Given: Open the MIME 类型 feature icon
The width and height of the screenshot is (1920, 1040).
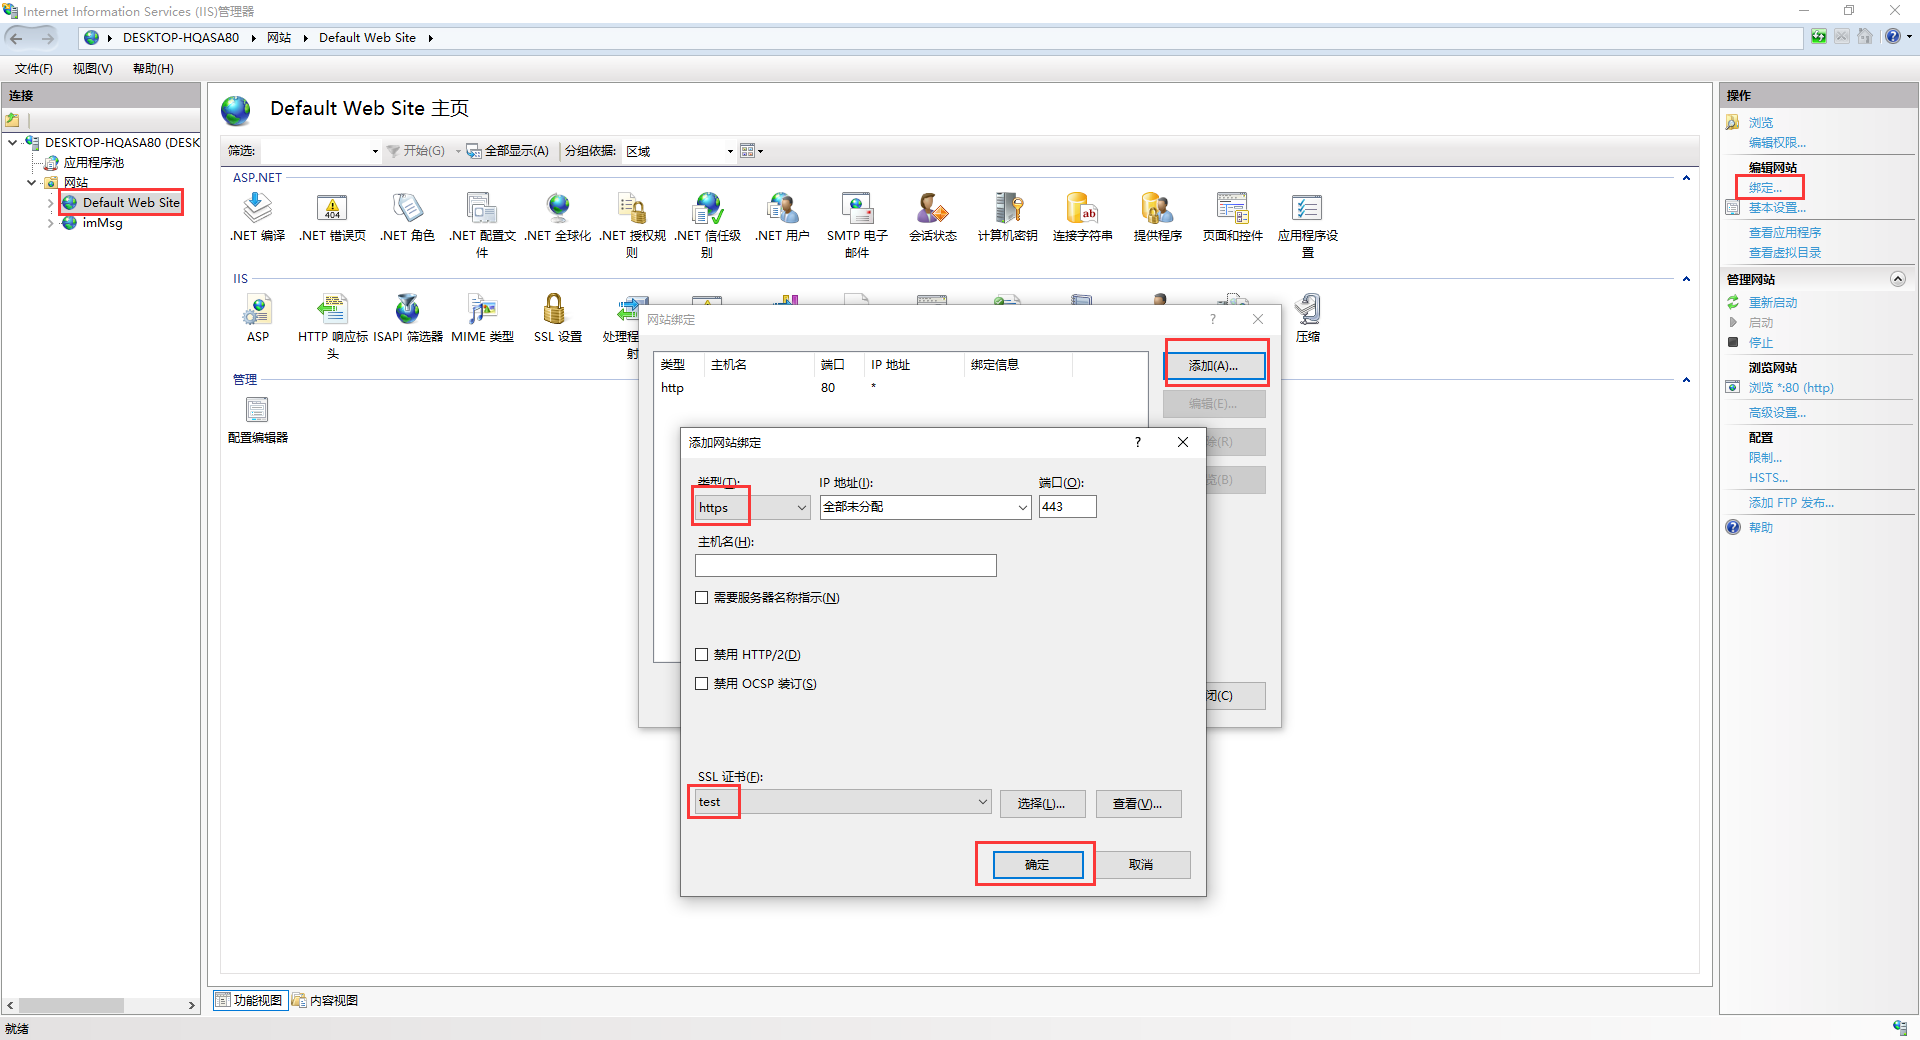Looking at the screenshot, I should [x=482, y=310].
